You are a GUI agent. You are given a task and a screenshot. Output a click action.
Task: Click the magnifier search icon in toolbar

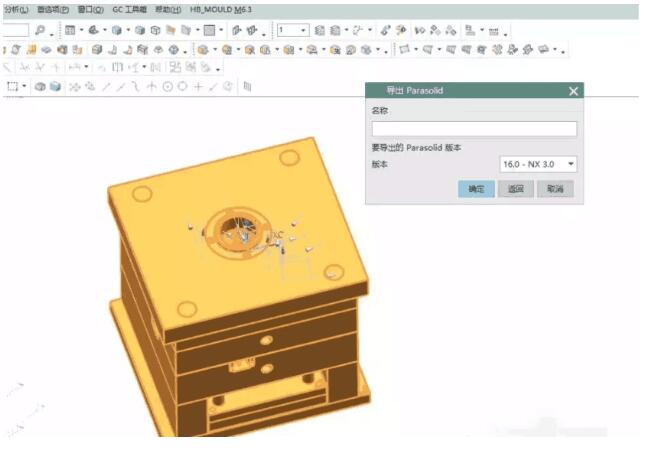tap(40, 31)
